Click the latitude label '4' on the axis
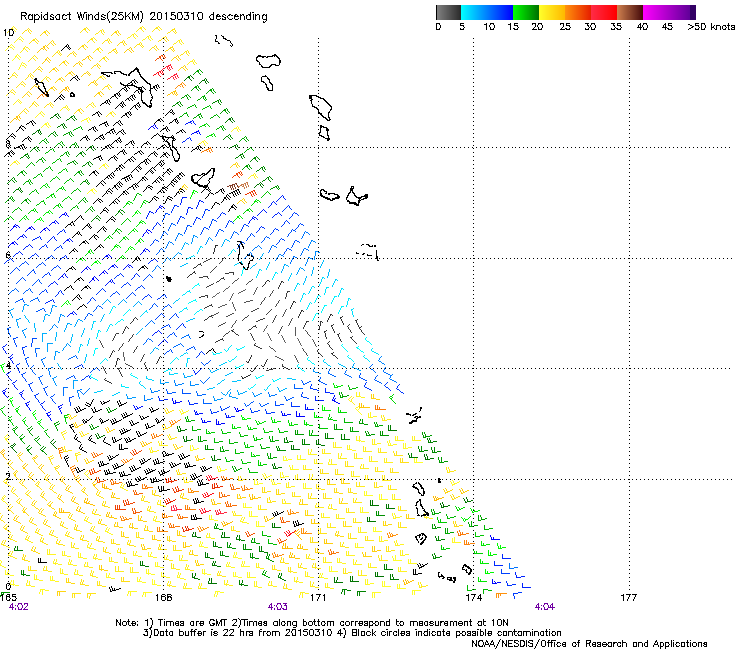 pos(8,366)
